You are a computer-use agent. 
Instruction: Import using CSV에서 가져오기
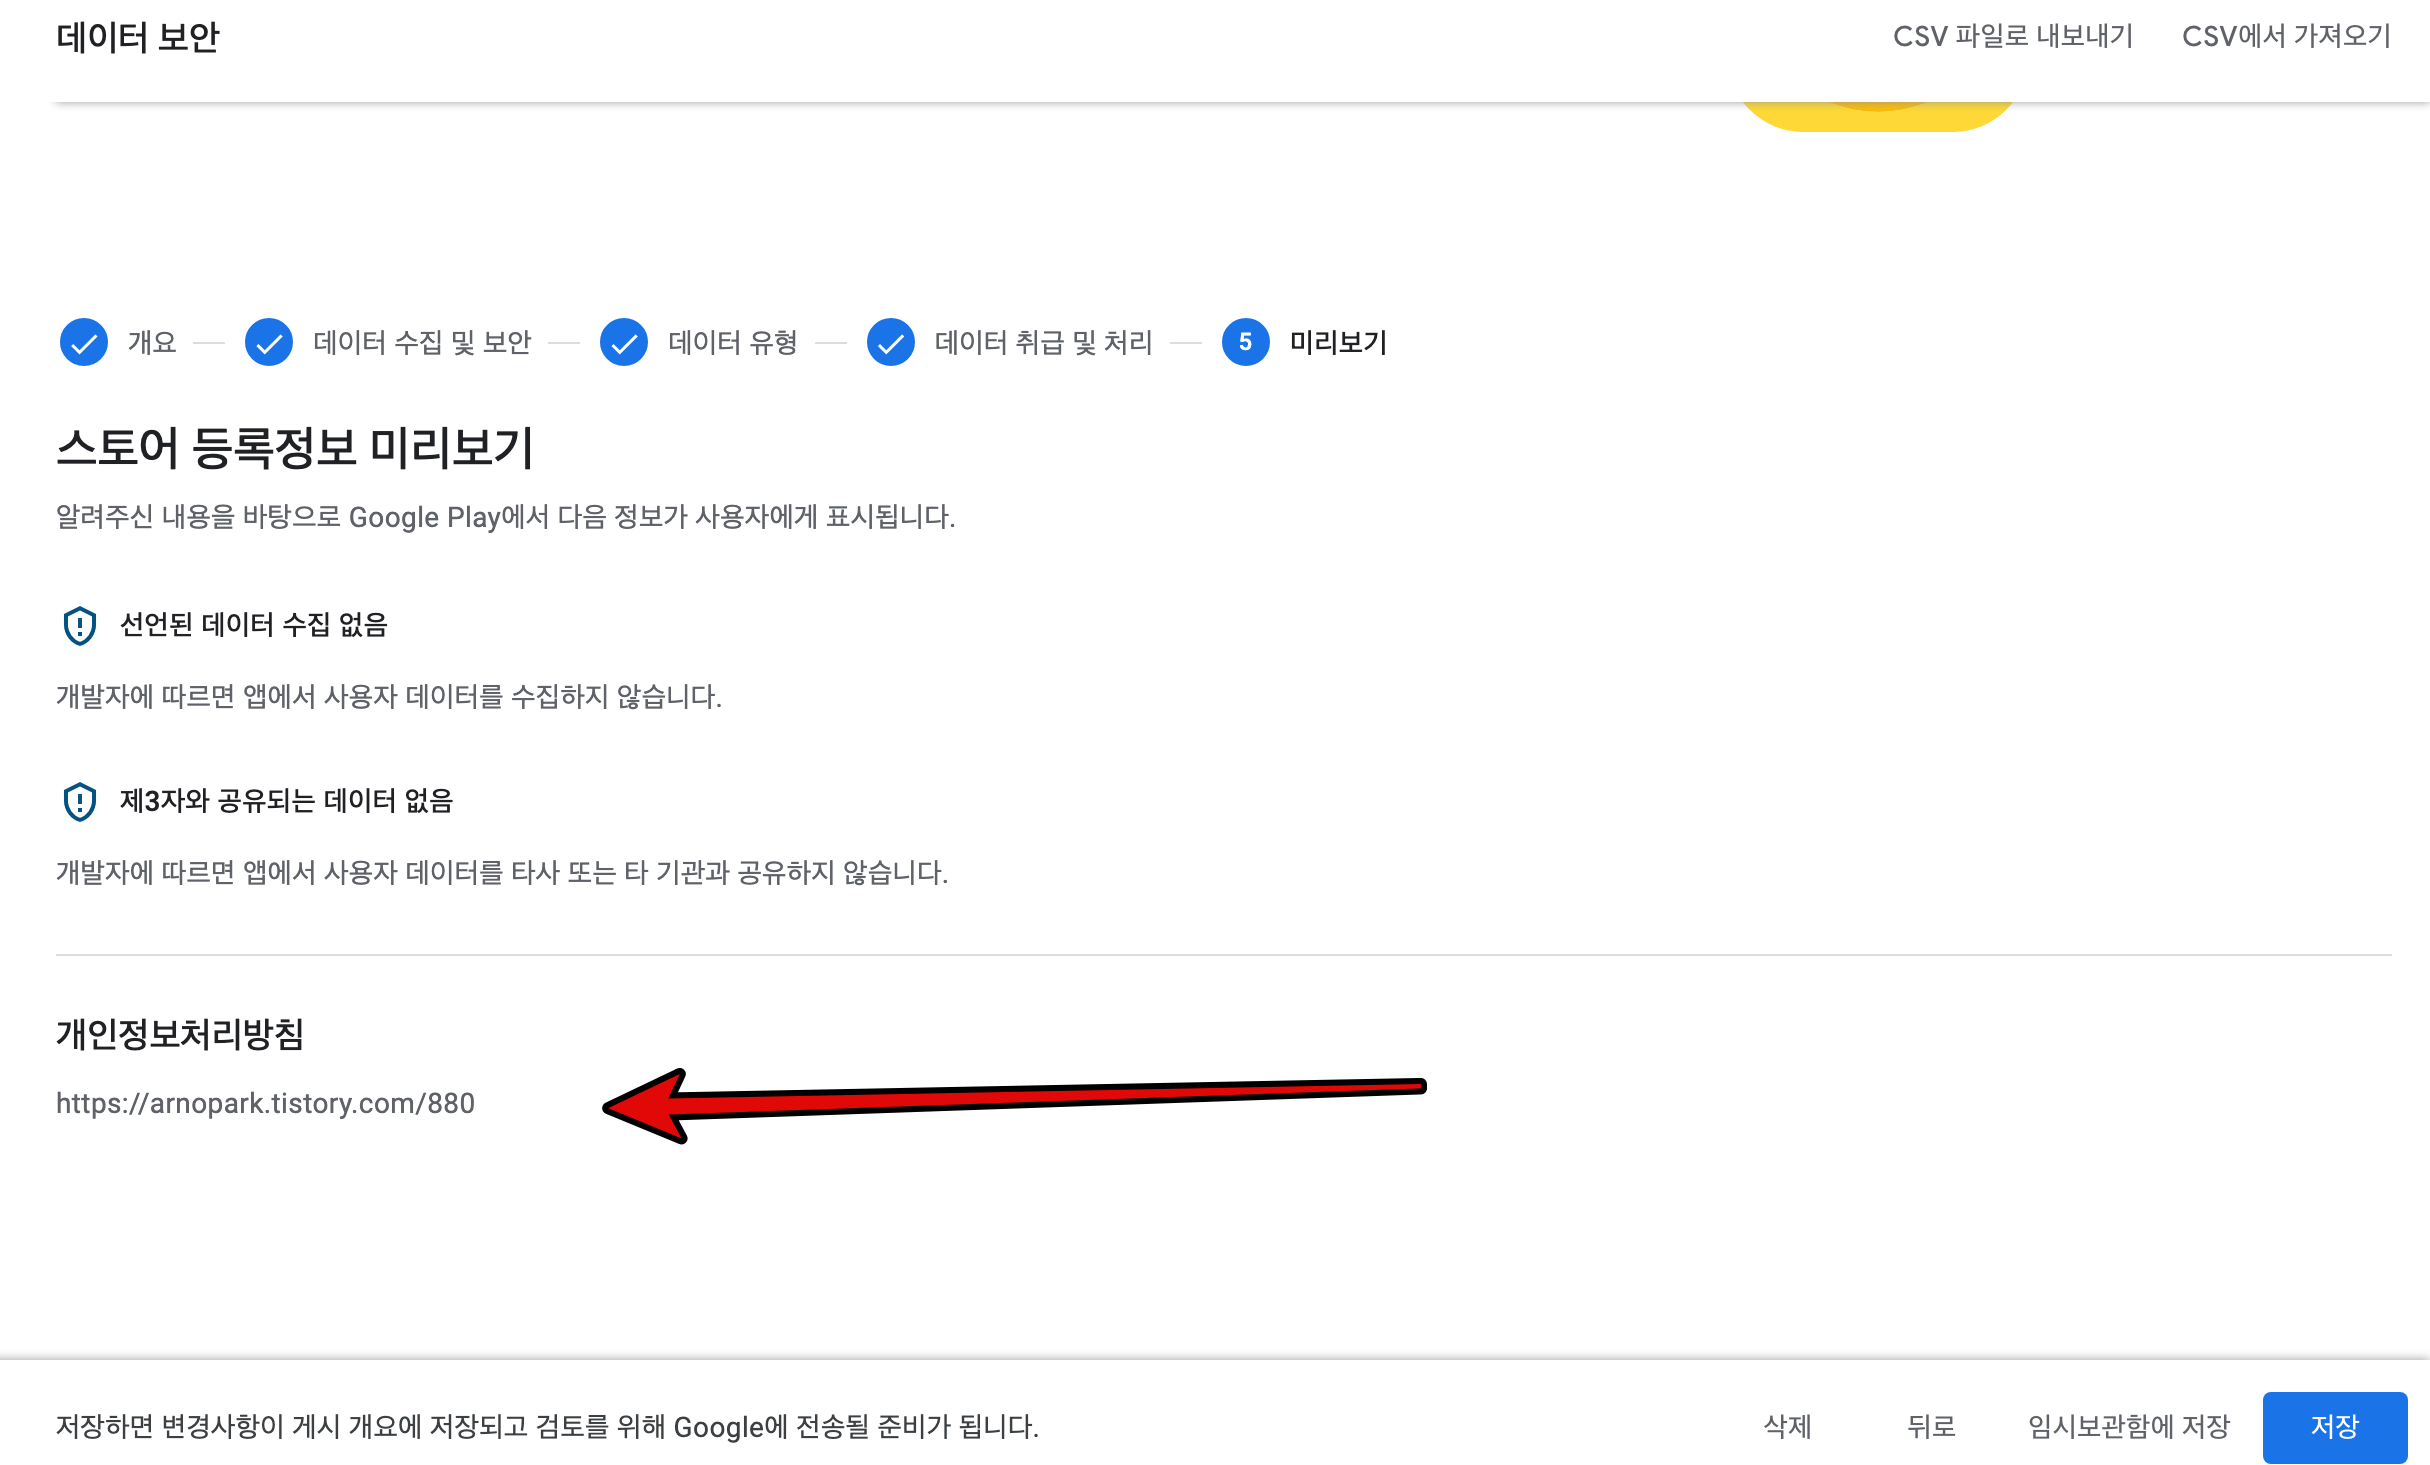[2286, 37]
